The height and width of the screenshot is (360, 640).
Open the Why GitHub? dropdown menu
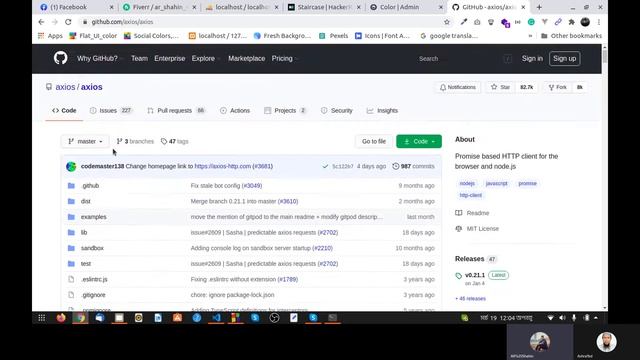(99, 58)
